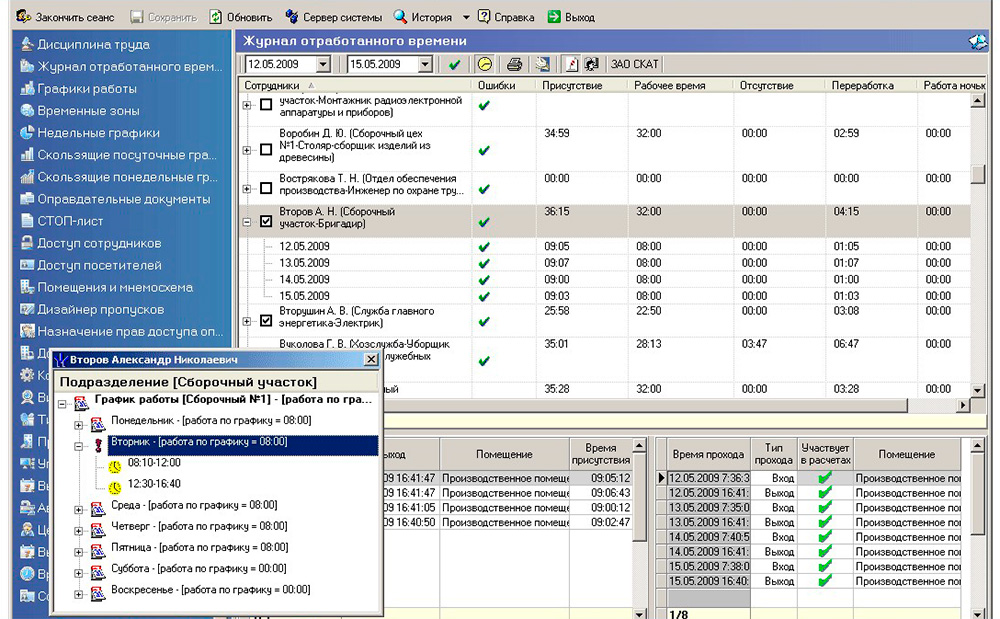Select the 08:10-12:00 interval
The image size is (1000, 619).
pos(154,463)
